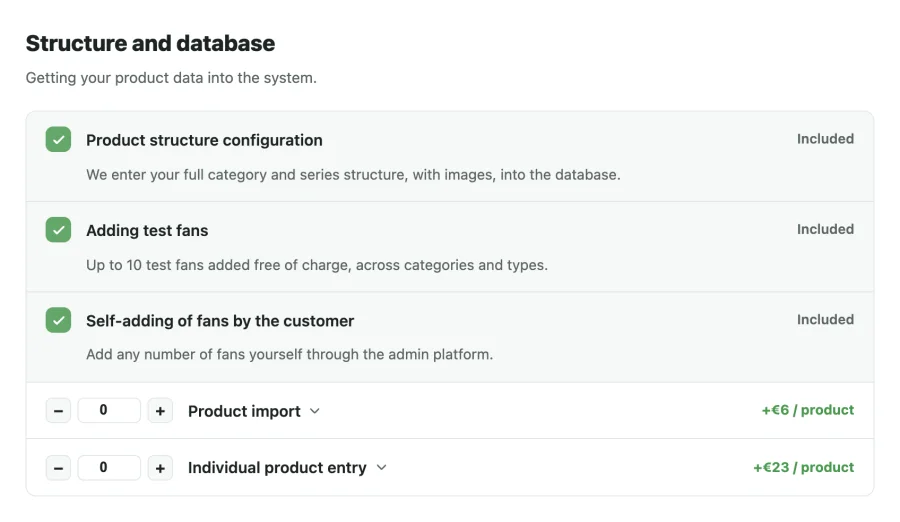This screenshot has height=522, width=900.
Task: Click the Individual product entry label
Action: pyautogui.click(x=277, y=467)
